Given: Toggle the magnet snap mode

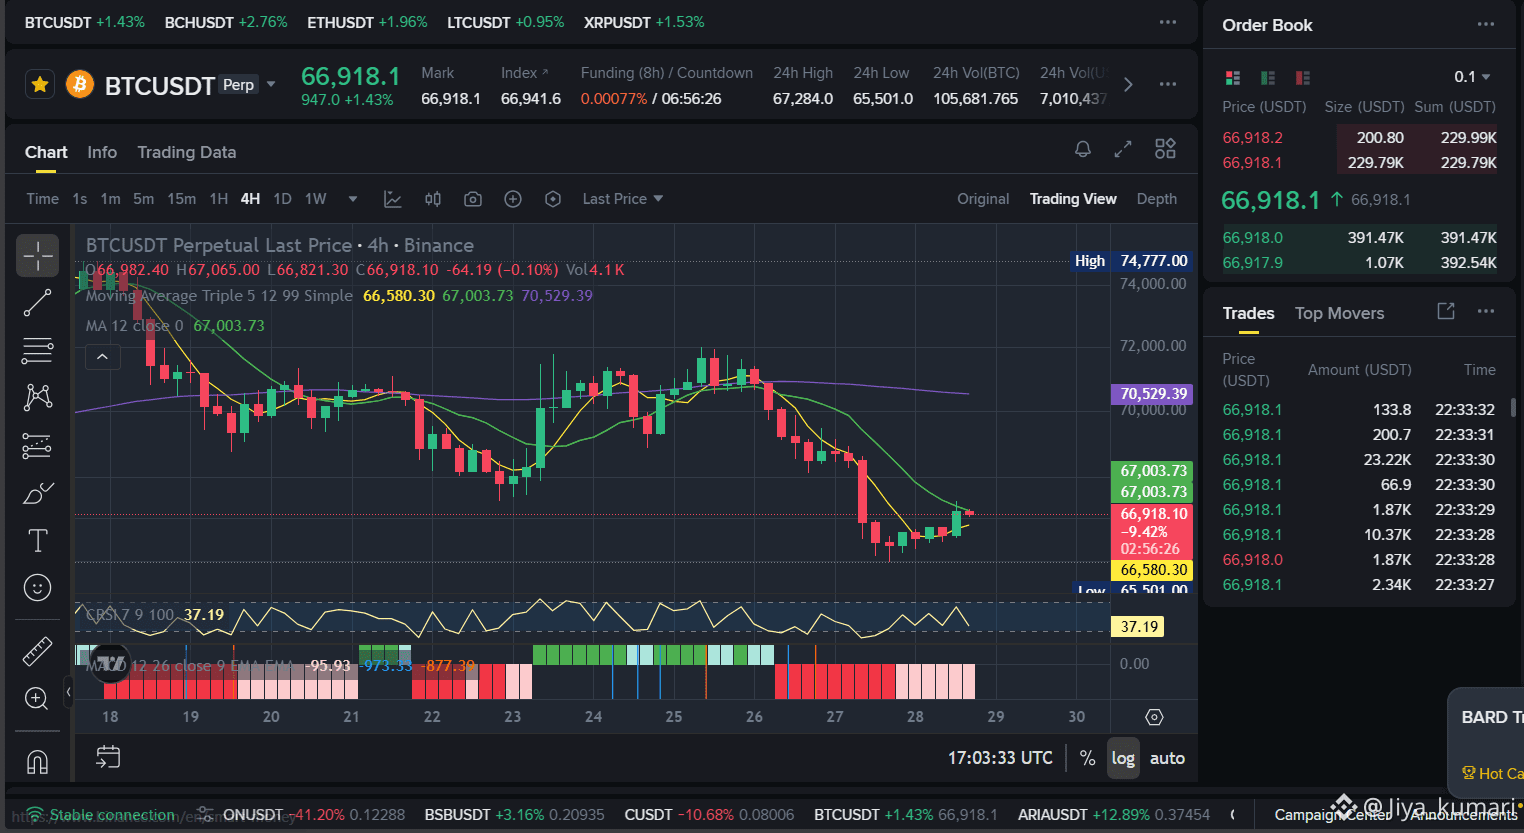Looking at the screenshot, I should pyautogui.click(x=37, y=762).
